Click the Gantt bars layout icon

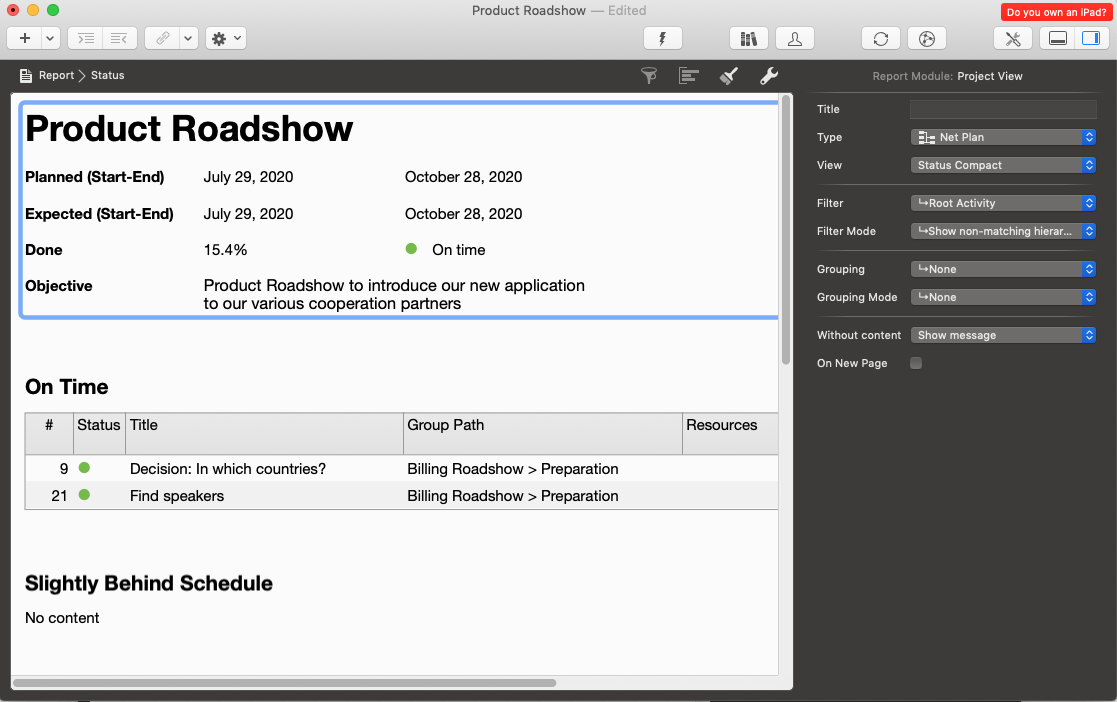click(x=688, y=76)
